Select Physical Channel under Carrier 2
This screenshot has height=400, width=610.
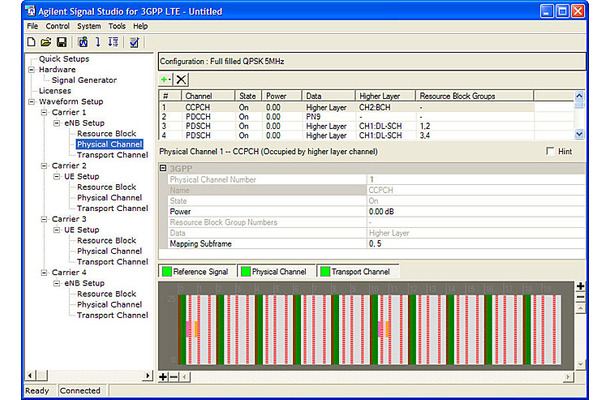pyautogui.click(x=109, y=198)
